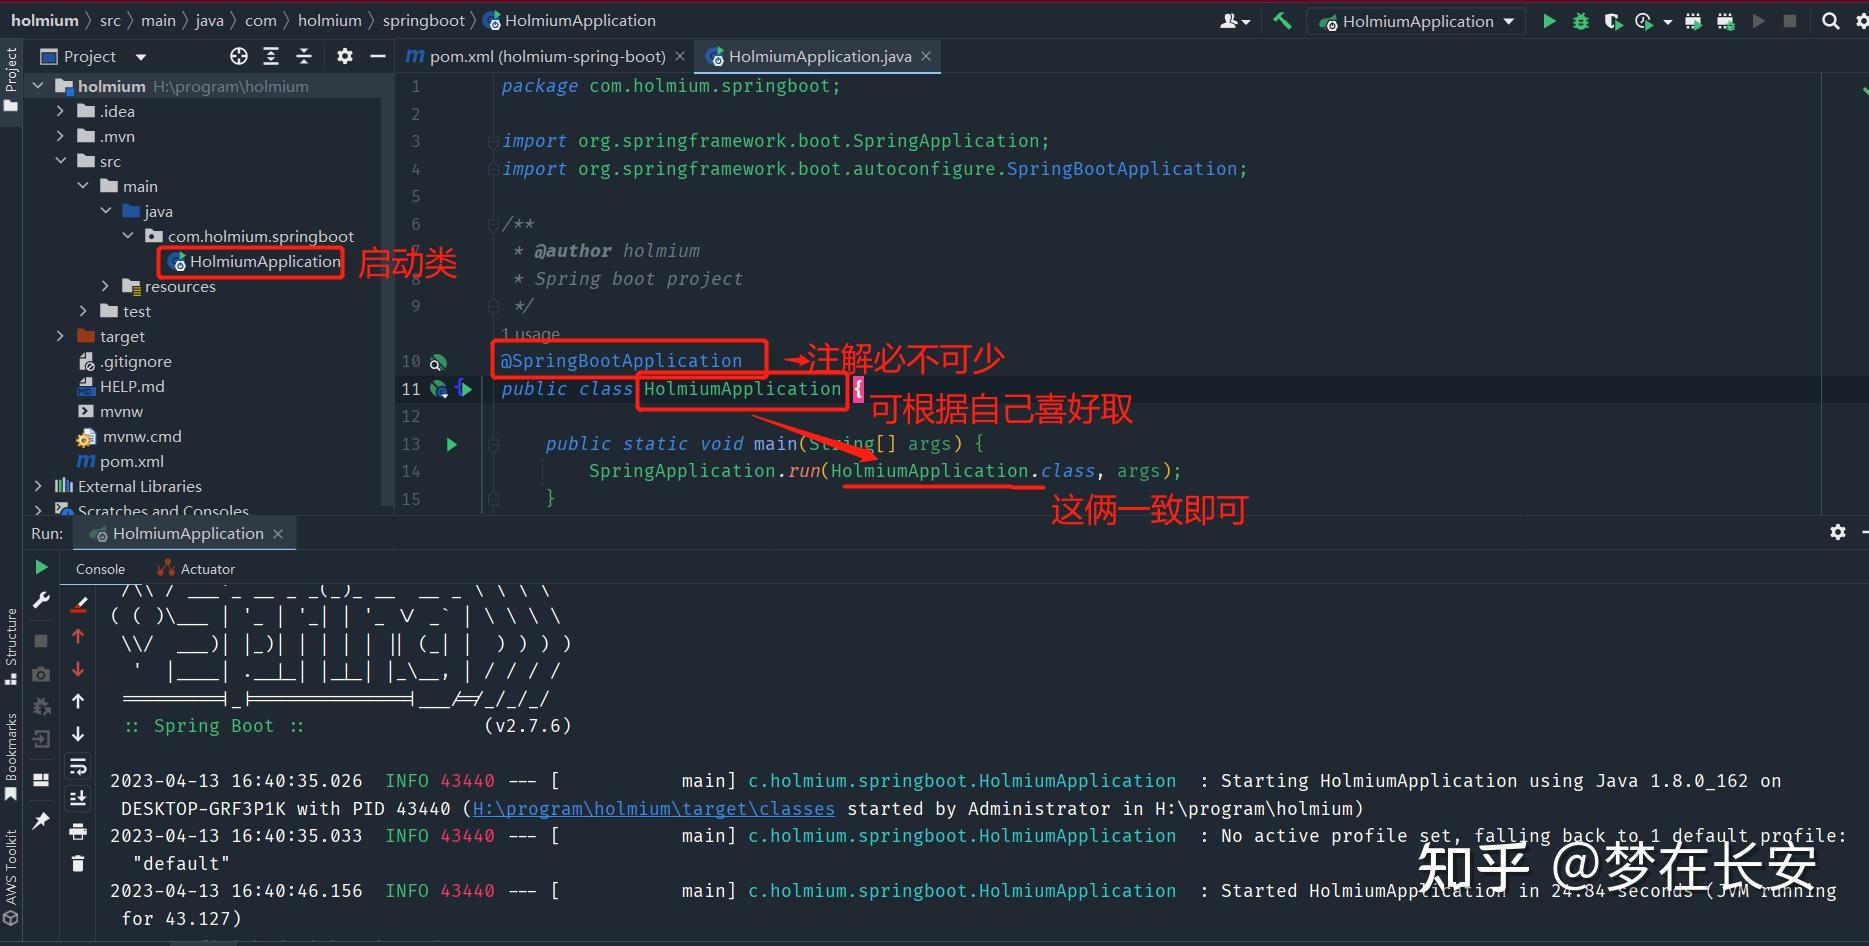Collapse the com.holmium.springboot package node

[x=127, y=235]
